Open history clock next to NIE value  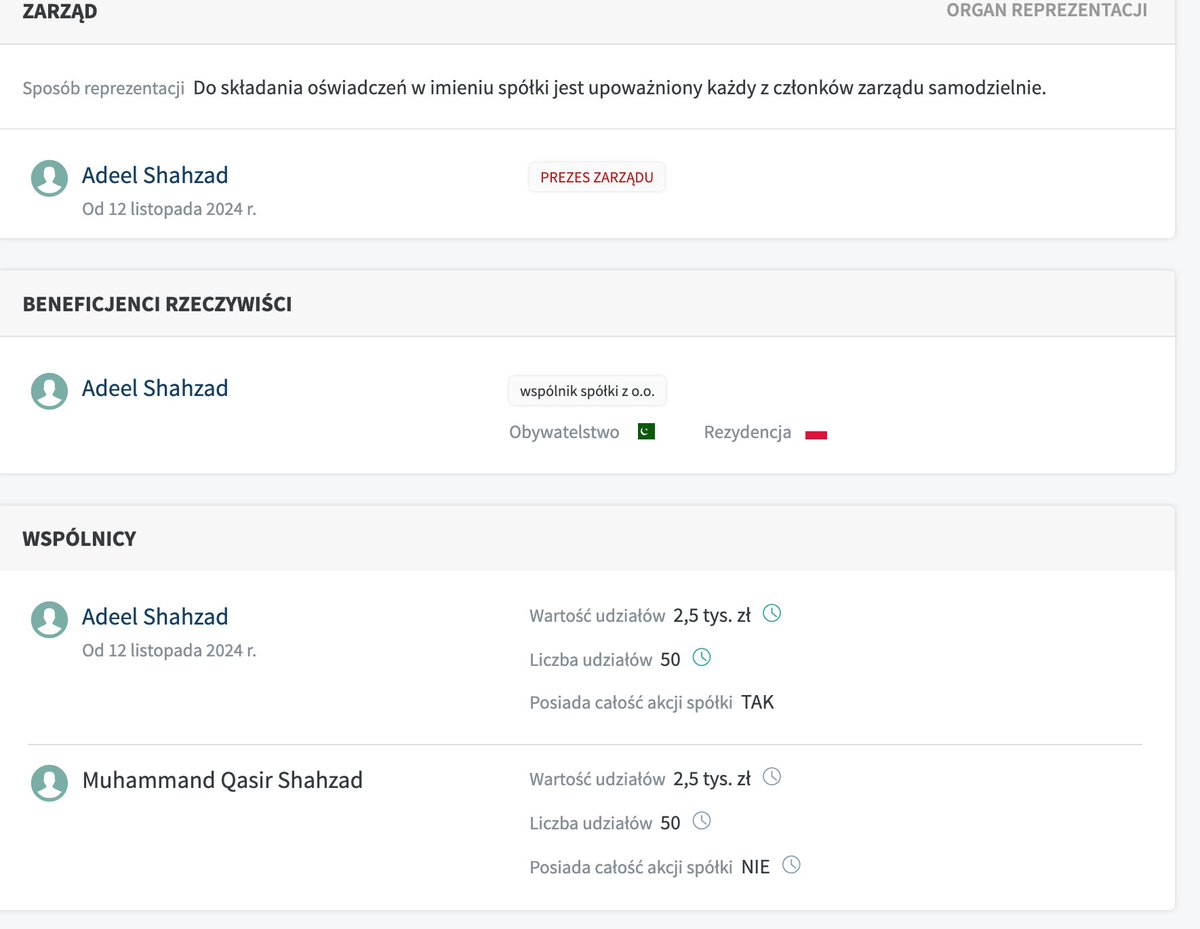791,865
